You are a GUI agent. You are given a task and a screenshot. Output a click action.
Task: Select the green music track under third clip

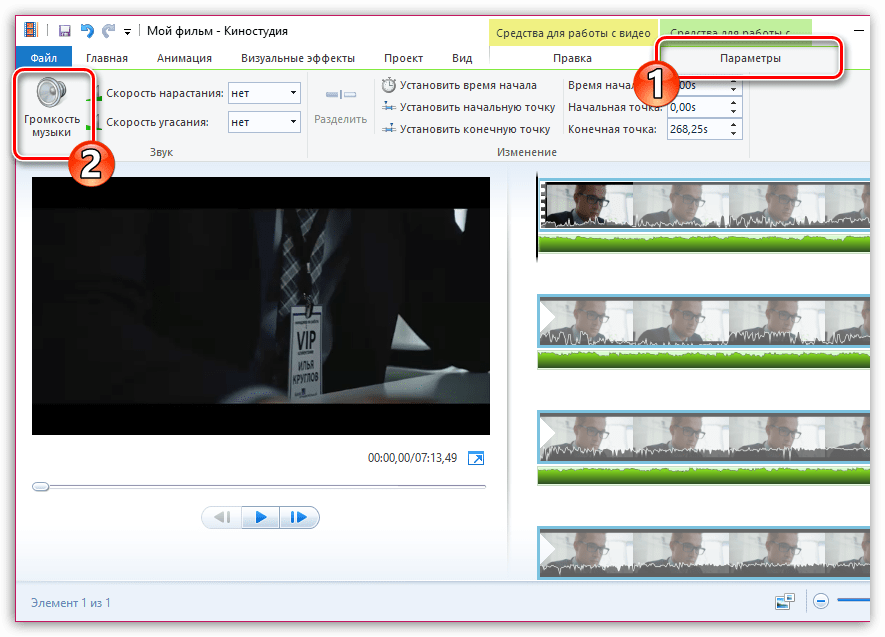[x=704, y=476]
